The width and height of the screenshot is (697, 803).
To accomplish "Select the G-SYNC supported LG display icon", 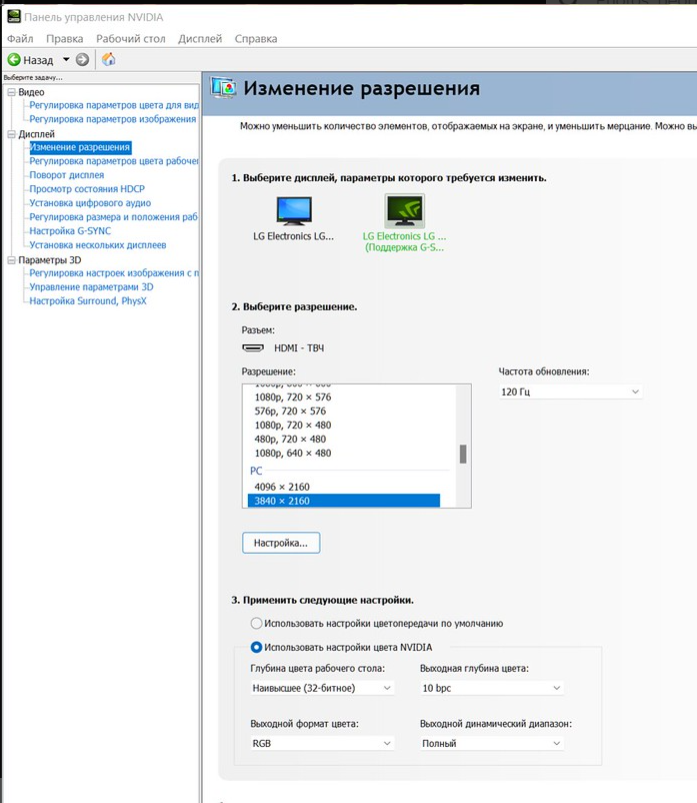I will coord(404,211).
